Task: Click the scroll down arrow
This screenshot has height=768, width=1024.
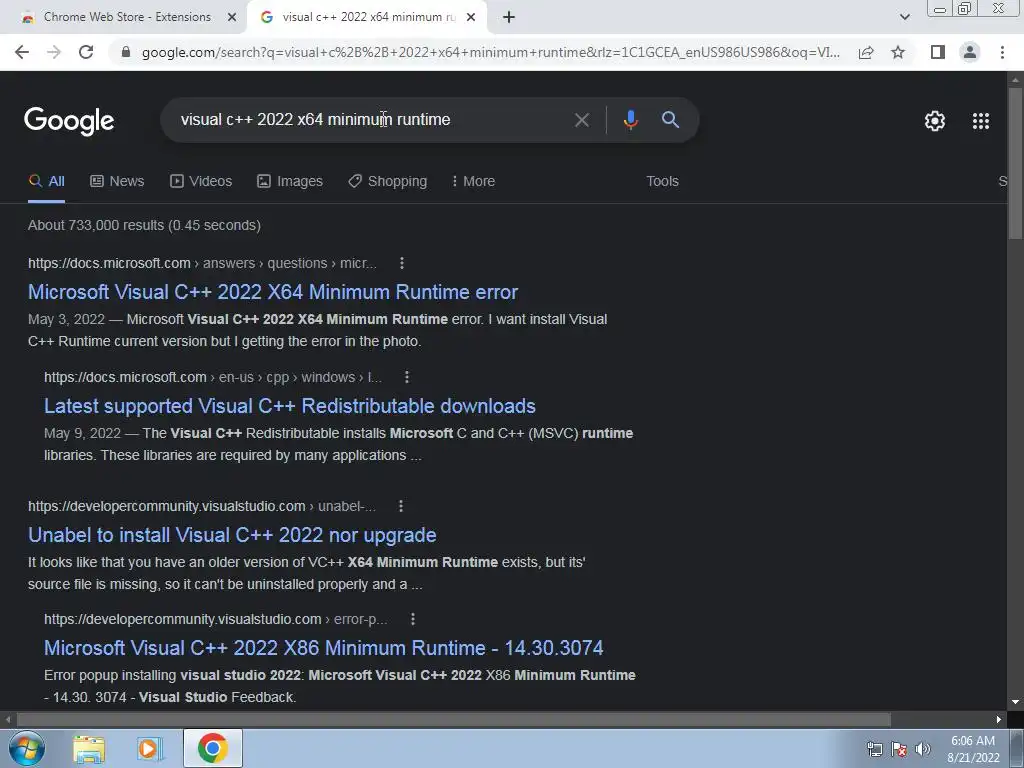Action: click(1015, 703)
